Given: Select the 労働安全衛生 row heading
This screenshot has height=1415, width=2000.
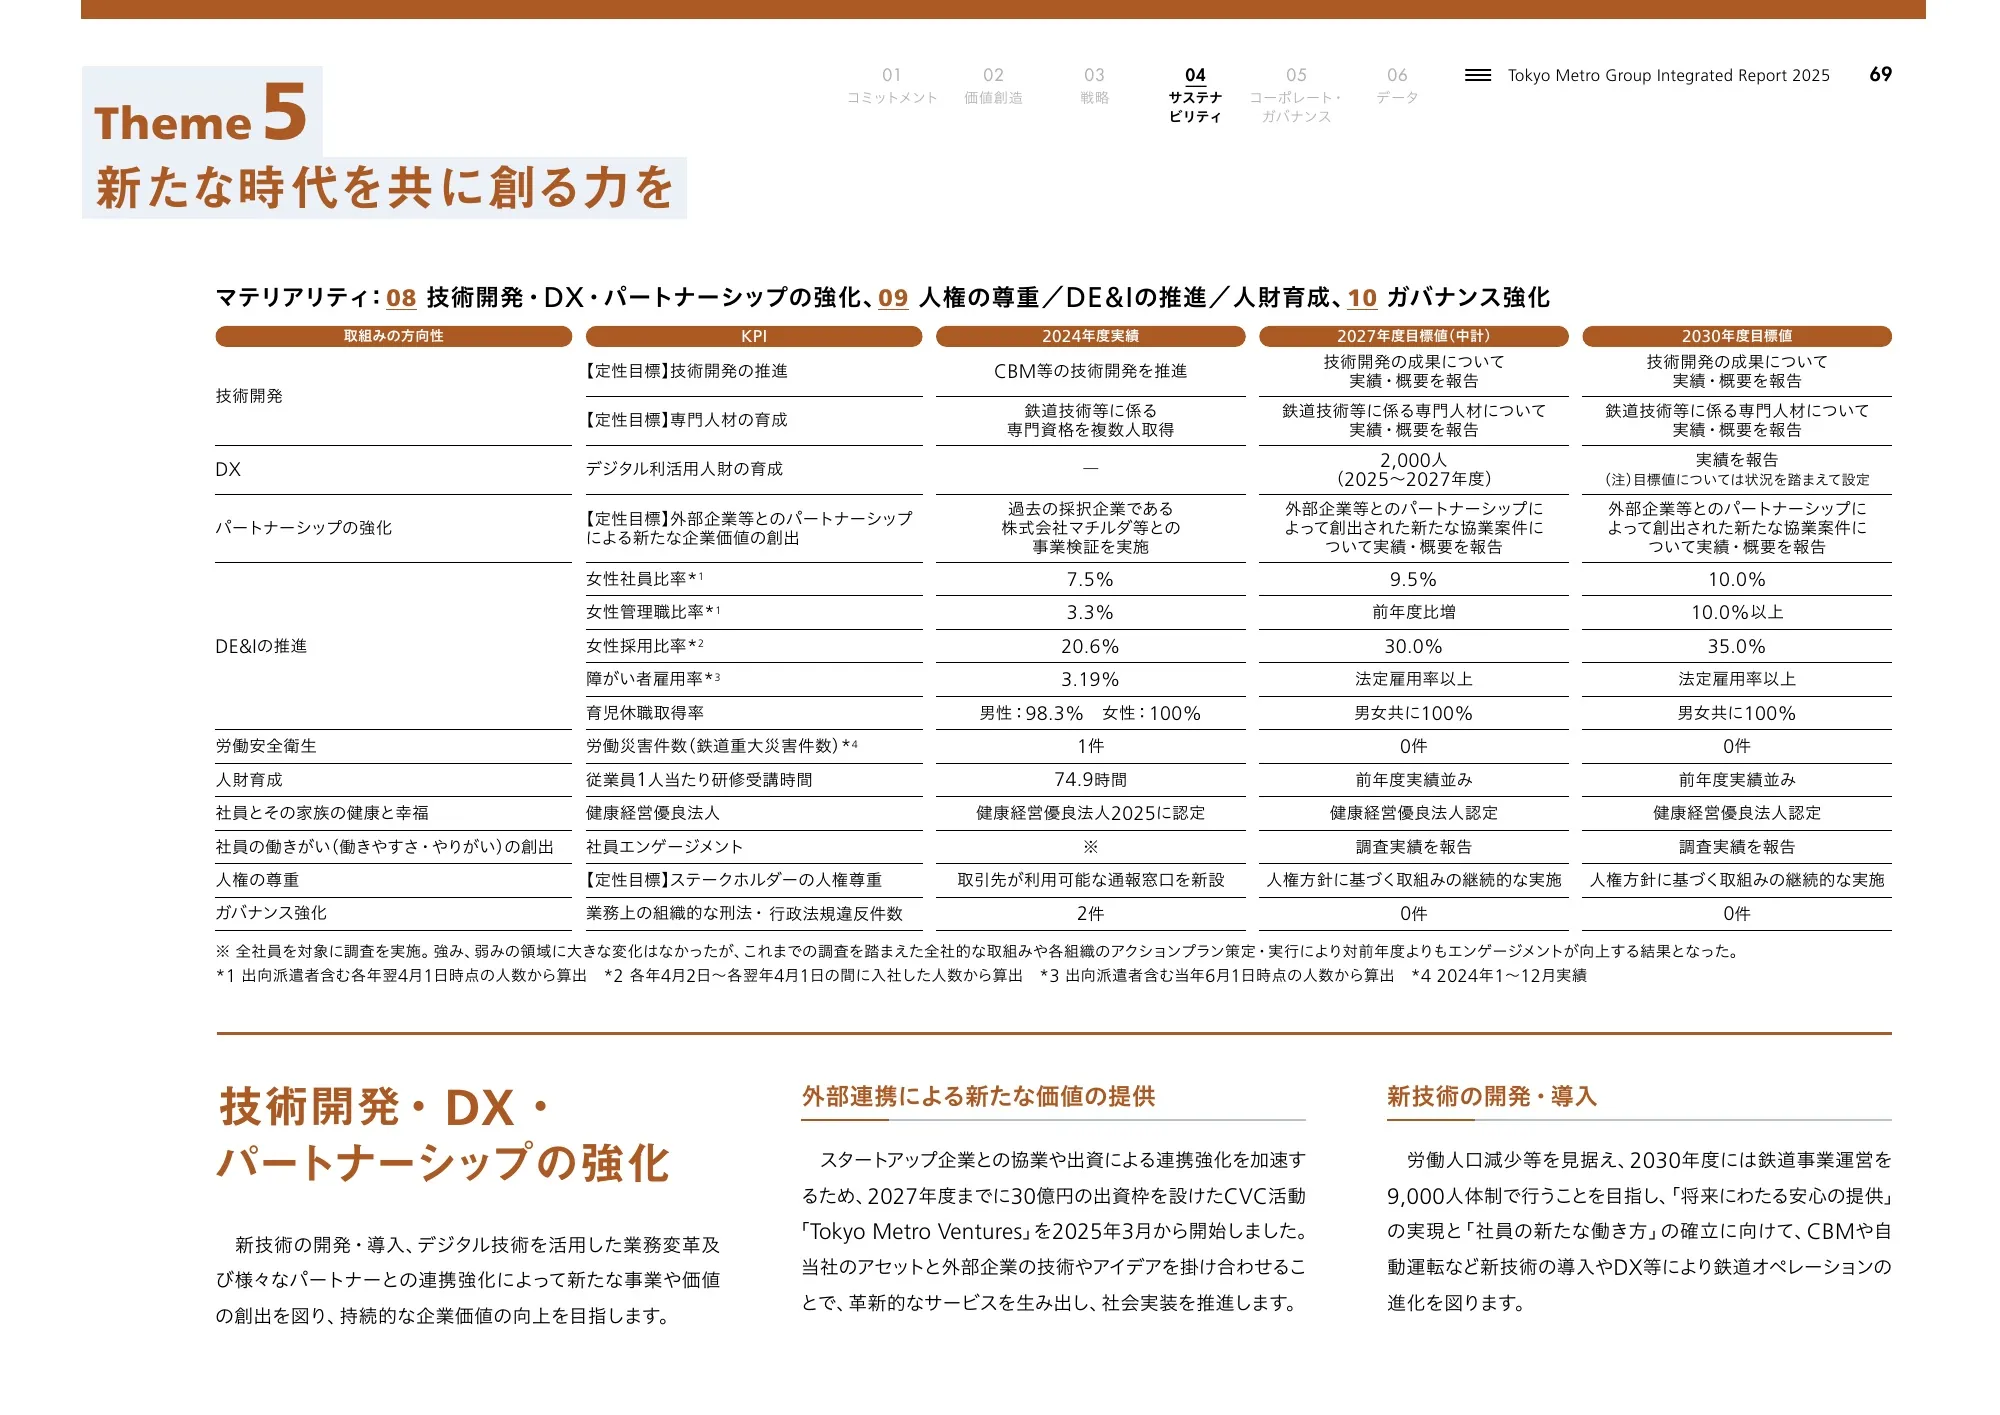Looking at the screenshot, I should tap(266, 746).
